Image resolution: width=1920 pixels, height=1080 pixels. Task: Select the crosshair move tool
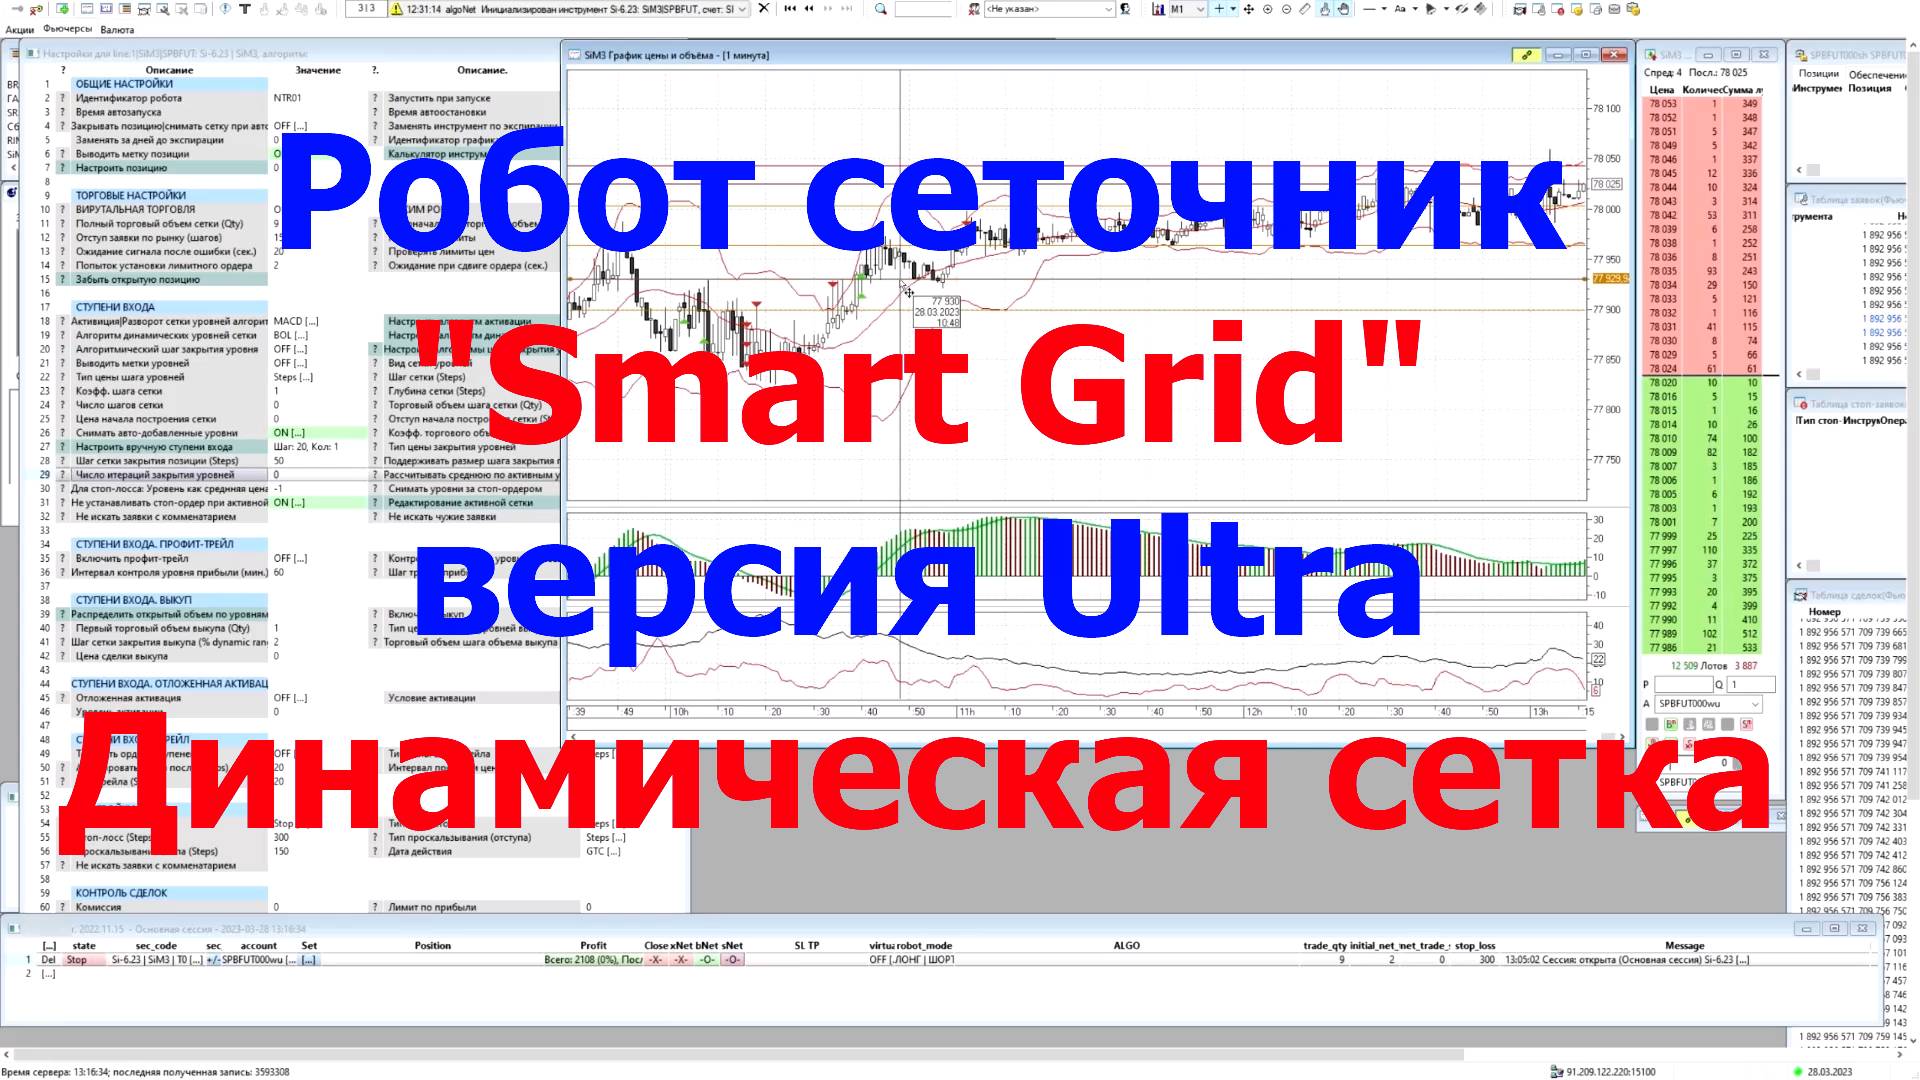(1249, 9)
